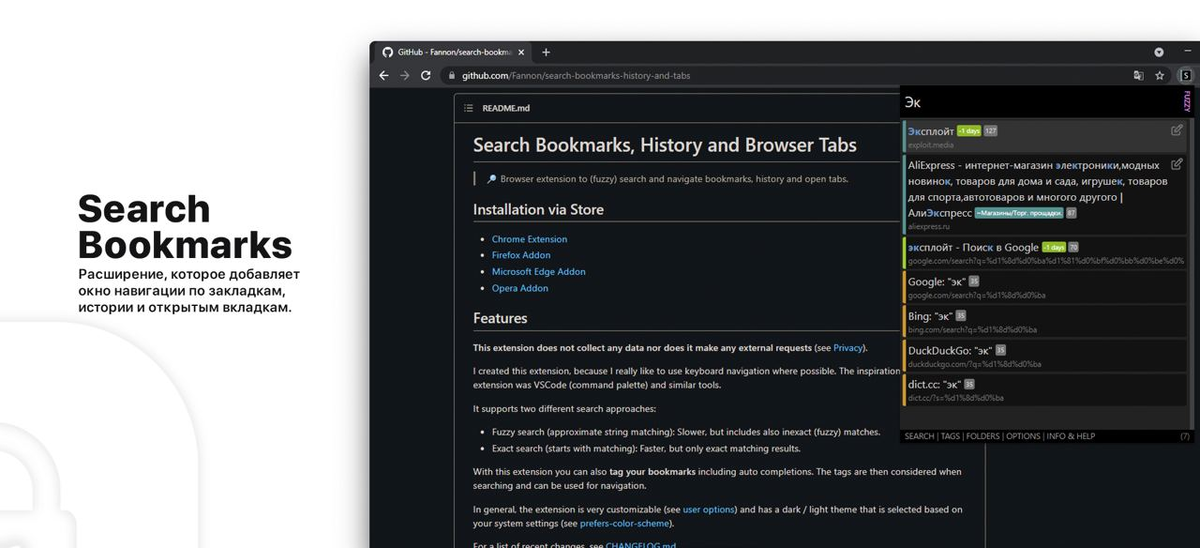Click the translate page icon in the address bar

1138,75
